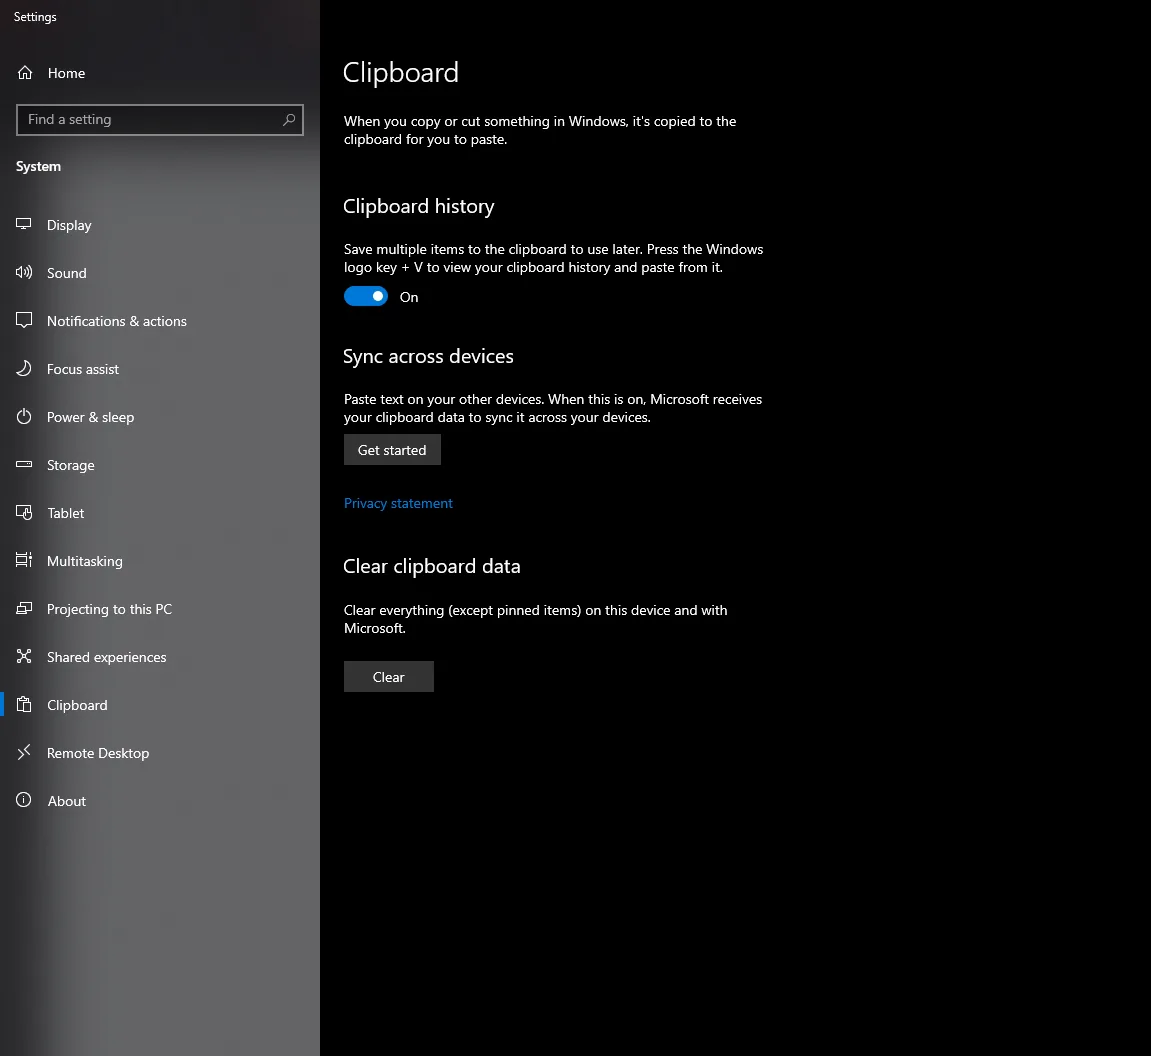Image resolution: width=1151 pixels, height=1056 pixels.
Task: Click the Power & sleep icon
Action: pos(24,417)
